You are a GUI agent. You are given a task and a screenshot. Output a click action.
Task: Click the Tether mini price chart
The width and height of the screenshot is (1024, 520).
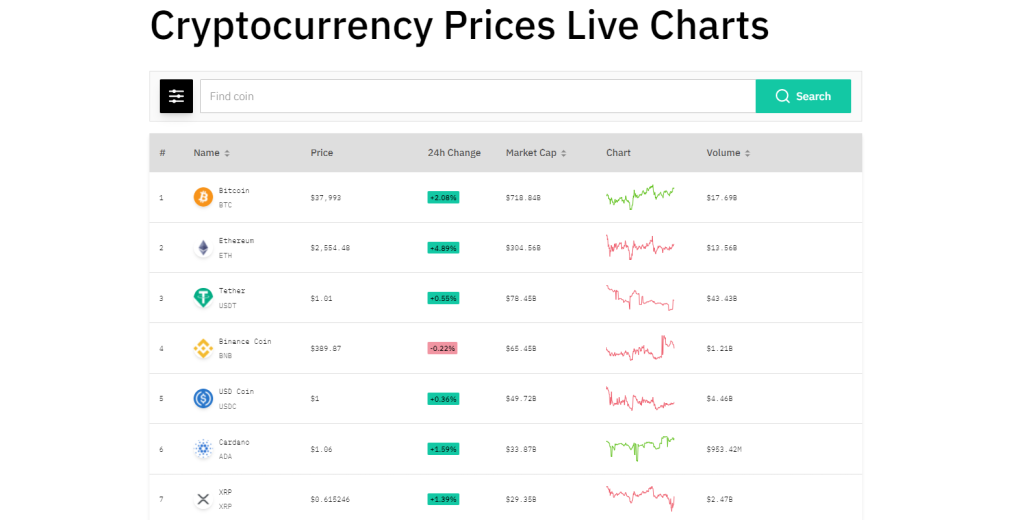[x=640, y=298]
